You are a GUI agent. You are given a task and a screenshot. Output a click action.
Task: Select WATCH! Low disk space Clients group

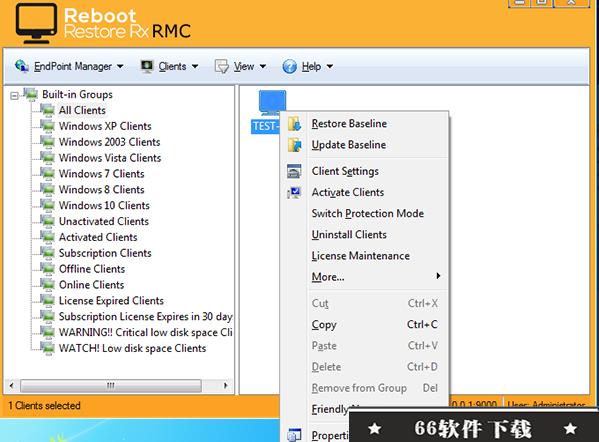[x=133, y=348]
